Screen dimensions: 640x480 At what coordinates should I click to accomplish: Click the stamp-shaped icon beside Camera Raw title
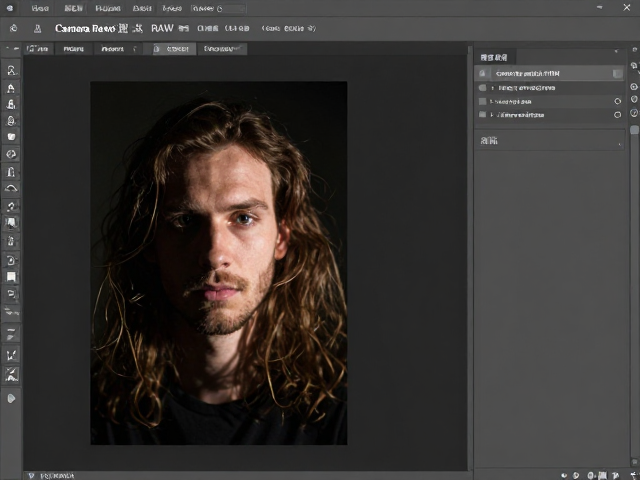click(x=37, y=29)
